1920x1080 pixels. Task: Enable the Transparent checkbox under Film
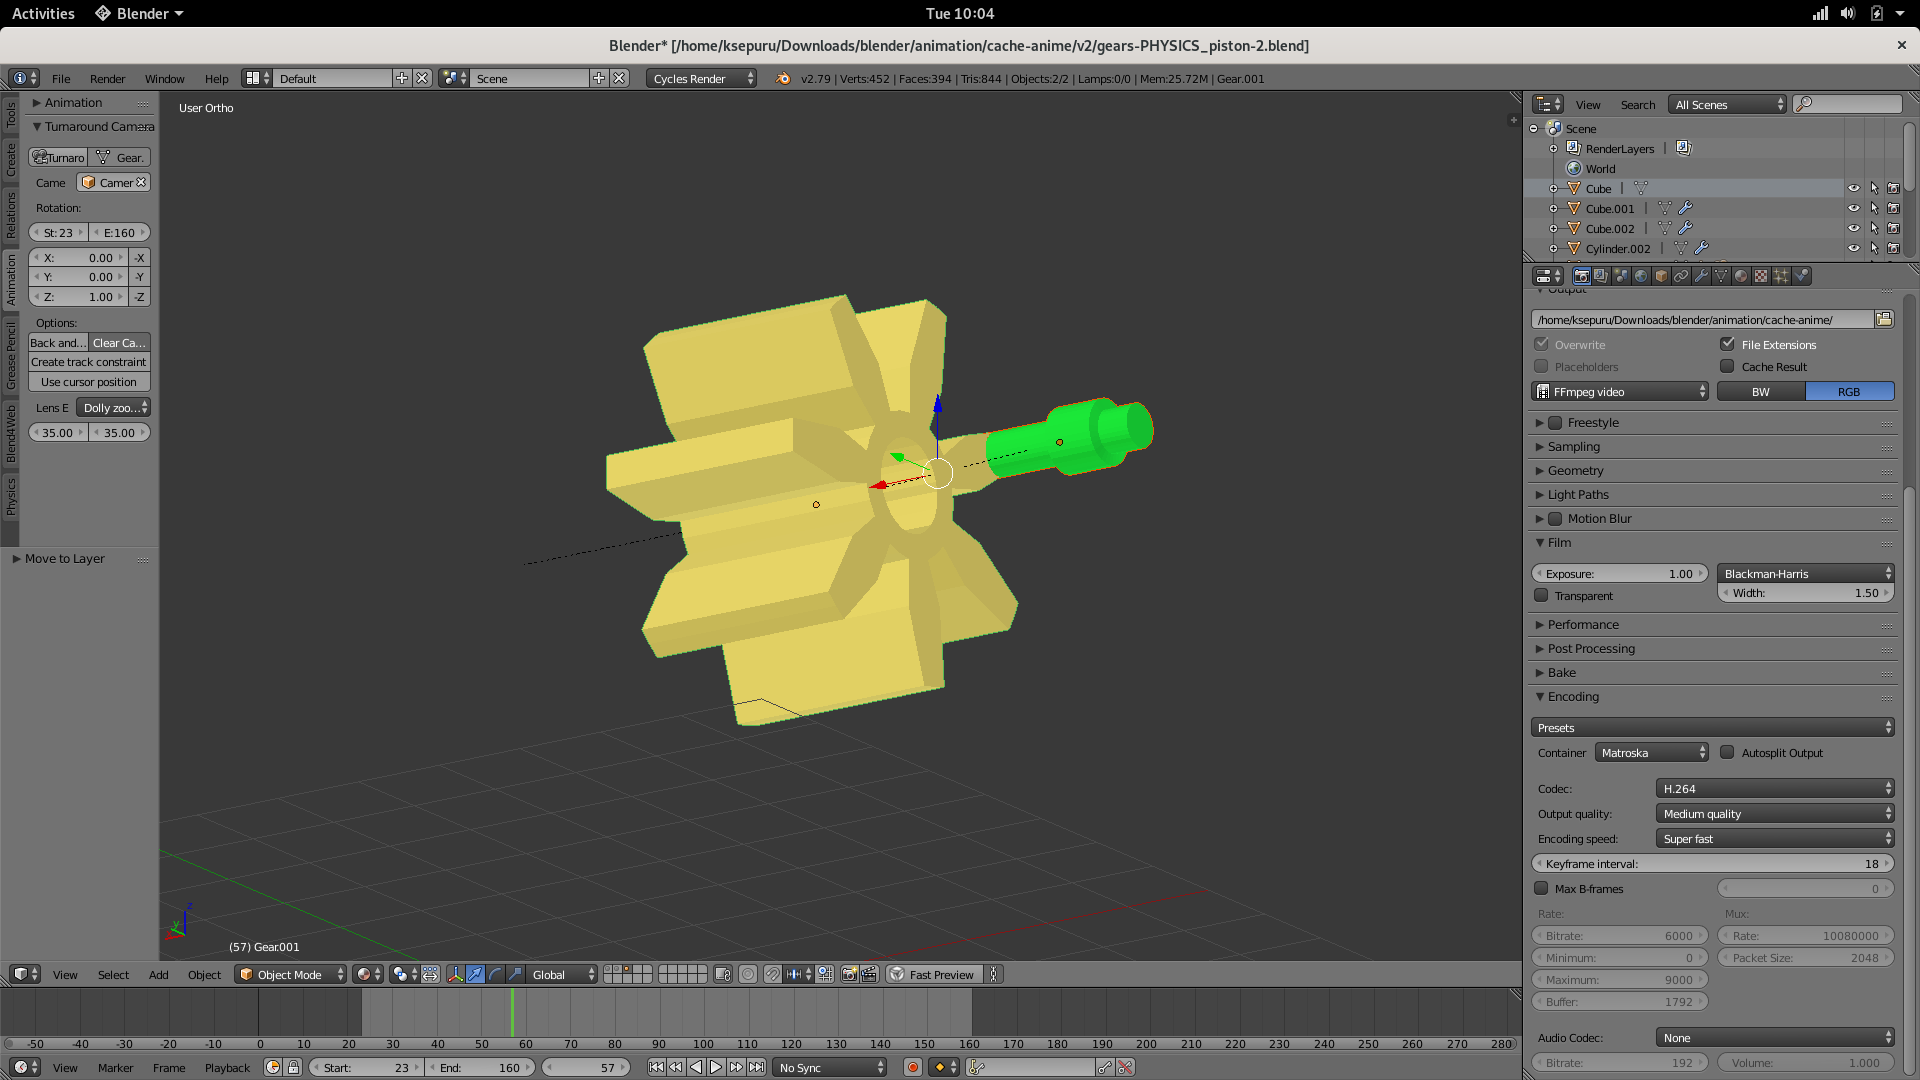1542,595
